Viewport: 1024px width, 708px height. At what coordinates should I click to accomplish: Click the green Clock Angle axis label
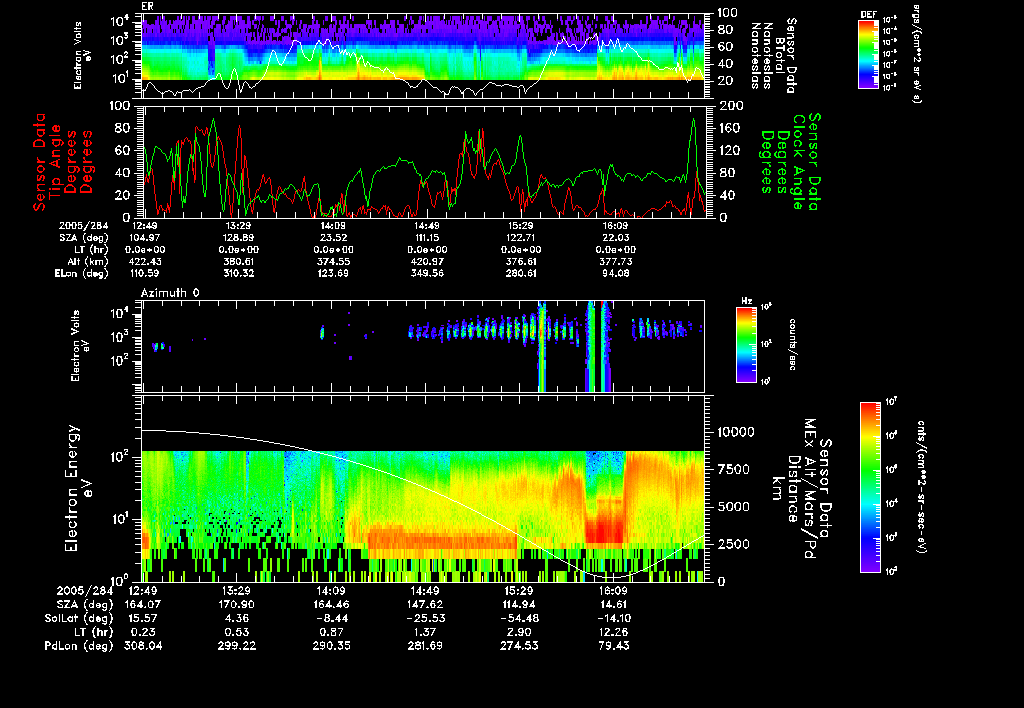tap(790, 161)
